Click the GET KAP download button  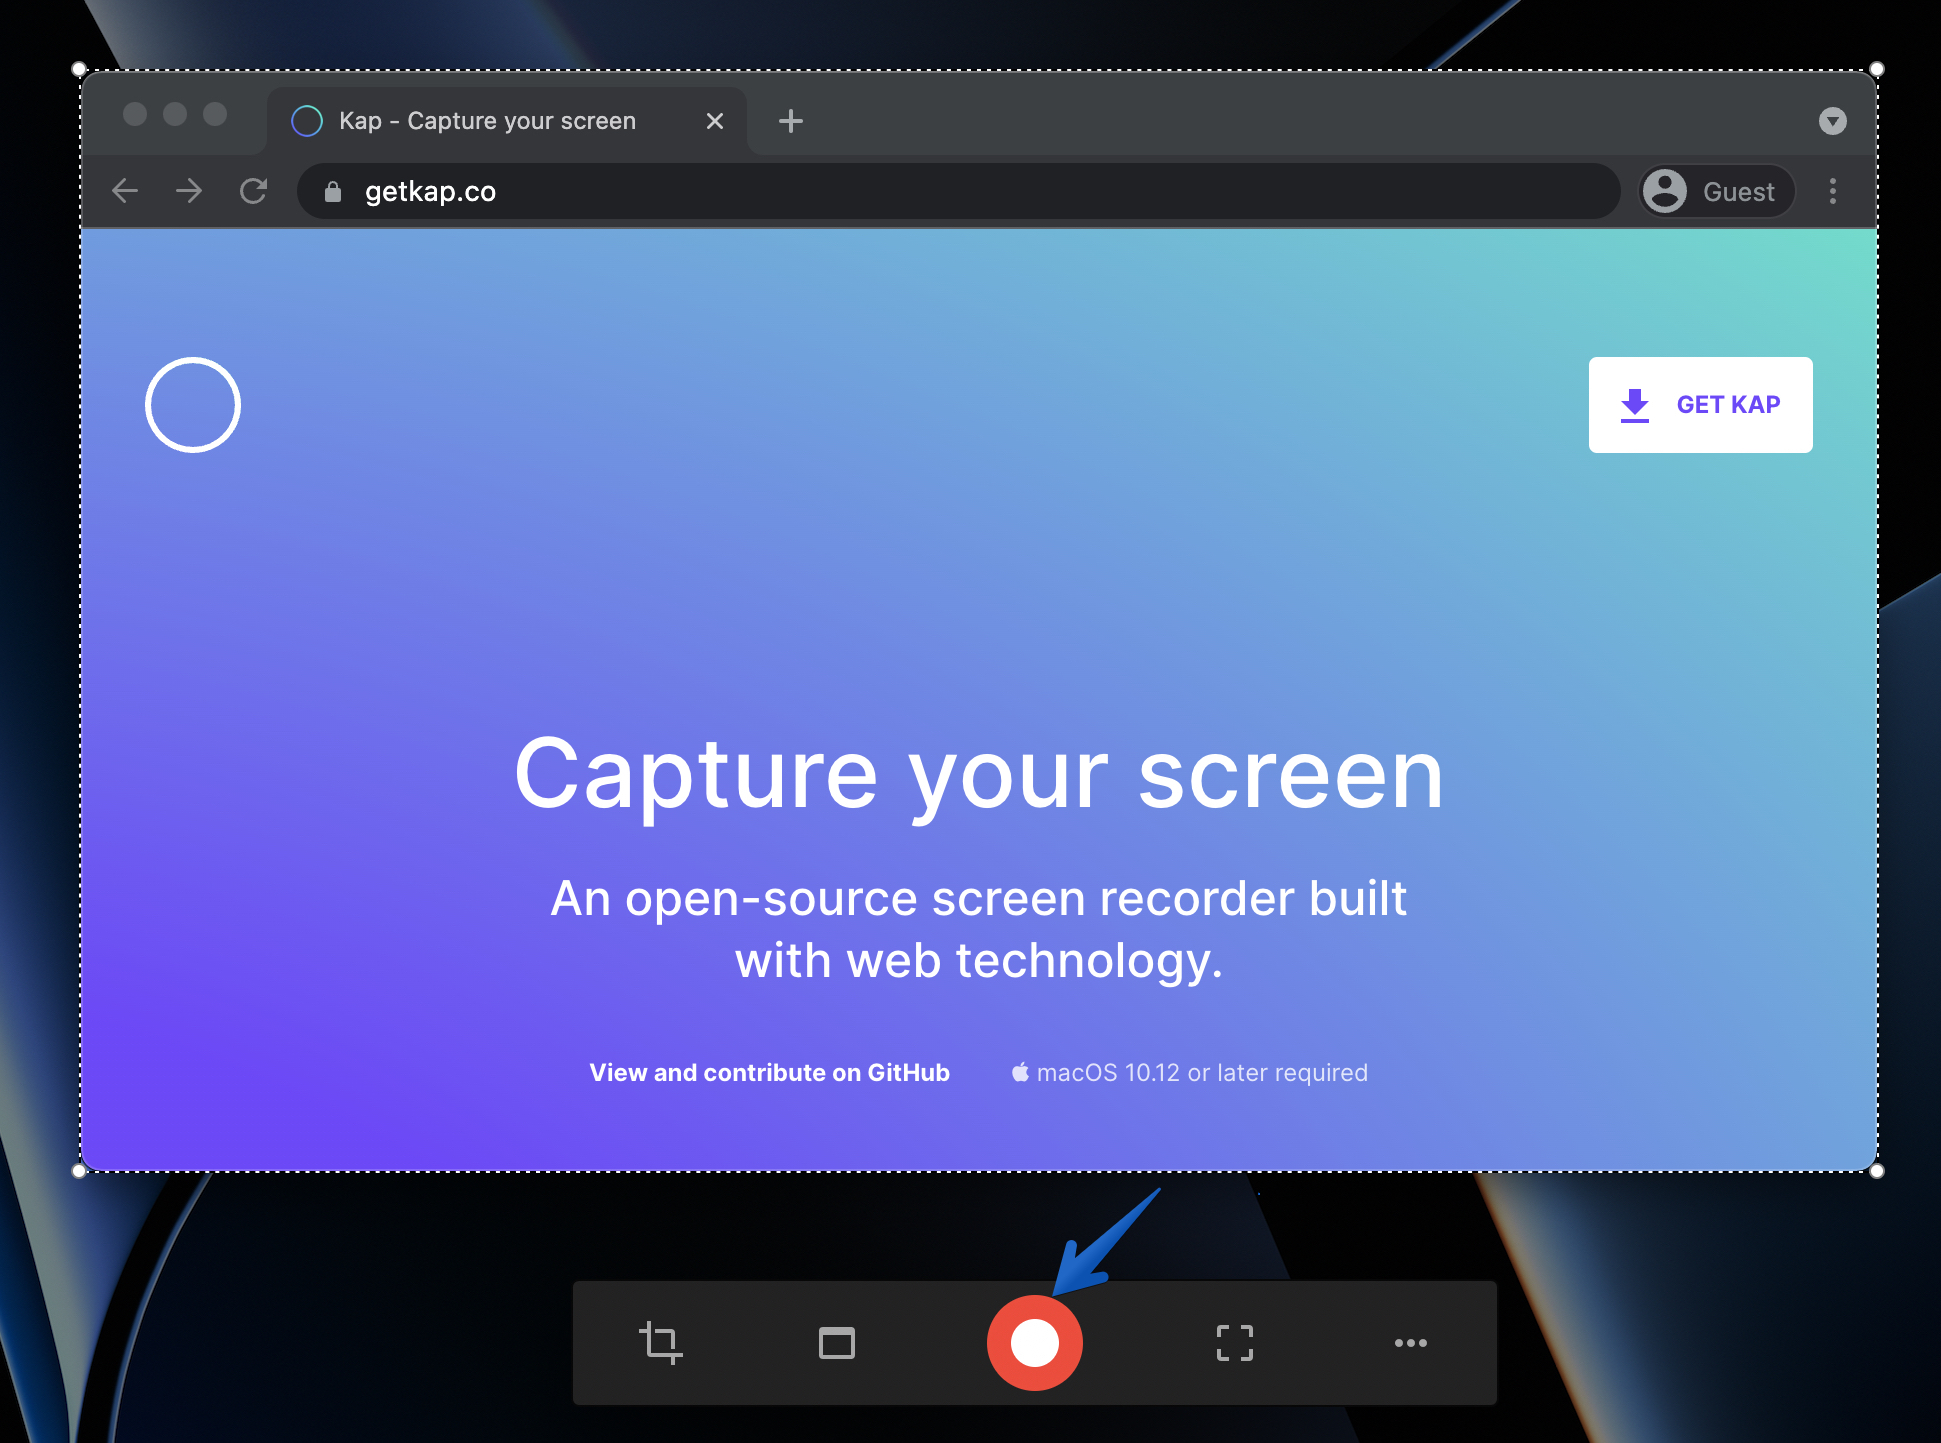[1700, 405]
